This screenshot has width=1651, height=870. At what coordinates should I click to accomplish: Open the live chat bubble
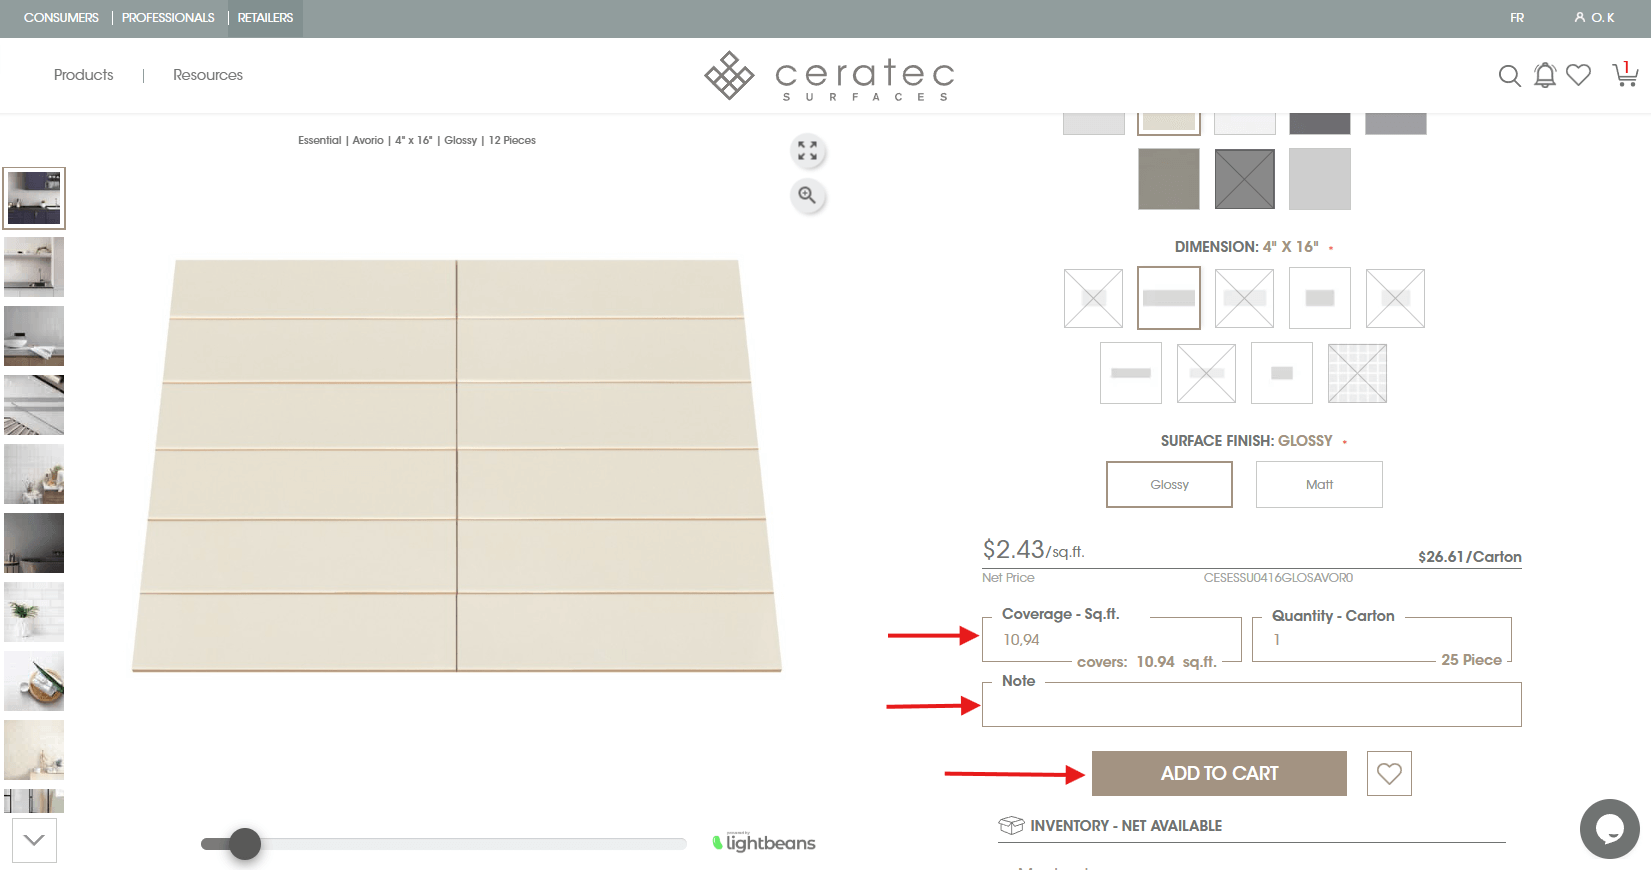[1609, 828]
